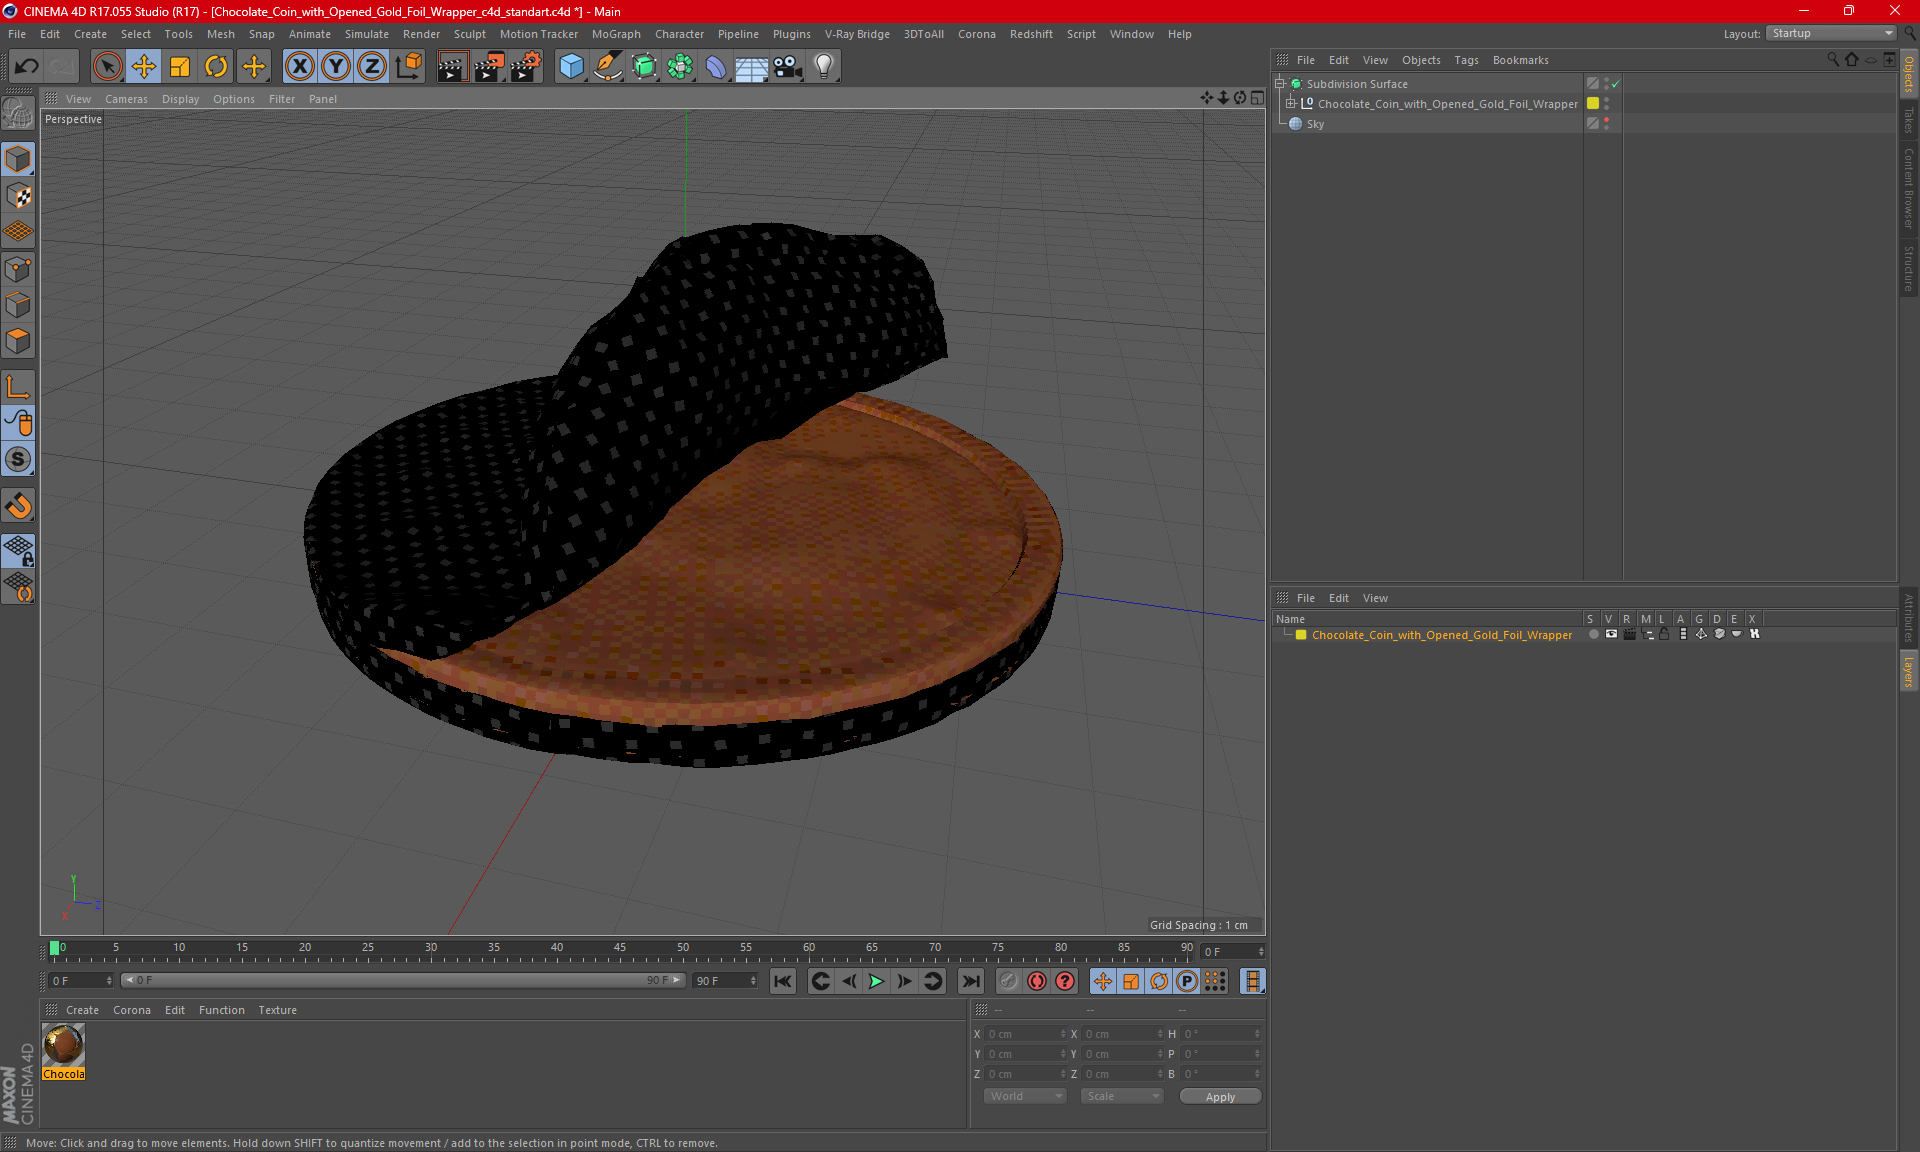The width and height of the screenshot is (1920, 1152).
Task: Toggle visibility dots for Sky object
Action: click(x=1607, y=123)
